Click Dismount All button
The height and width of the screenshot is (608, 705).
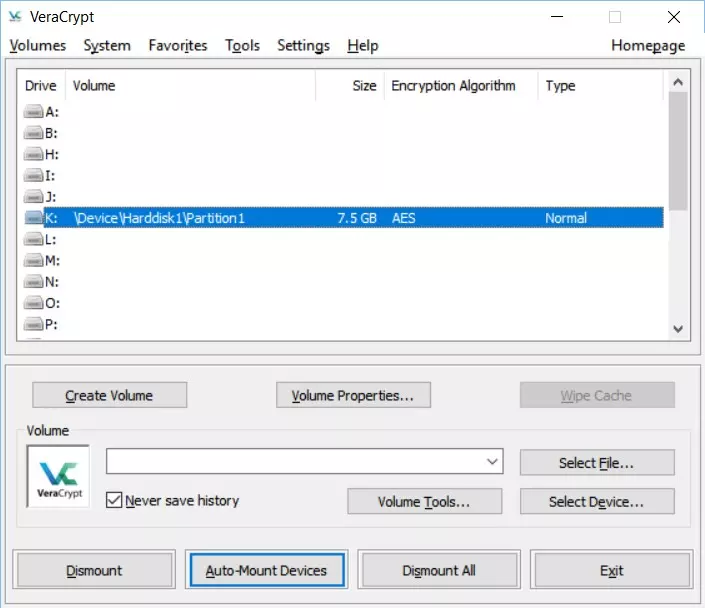point(439,570)
